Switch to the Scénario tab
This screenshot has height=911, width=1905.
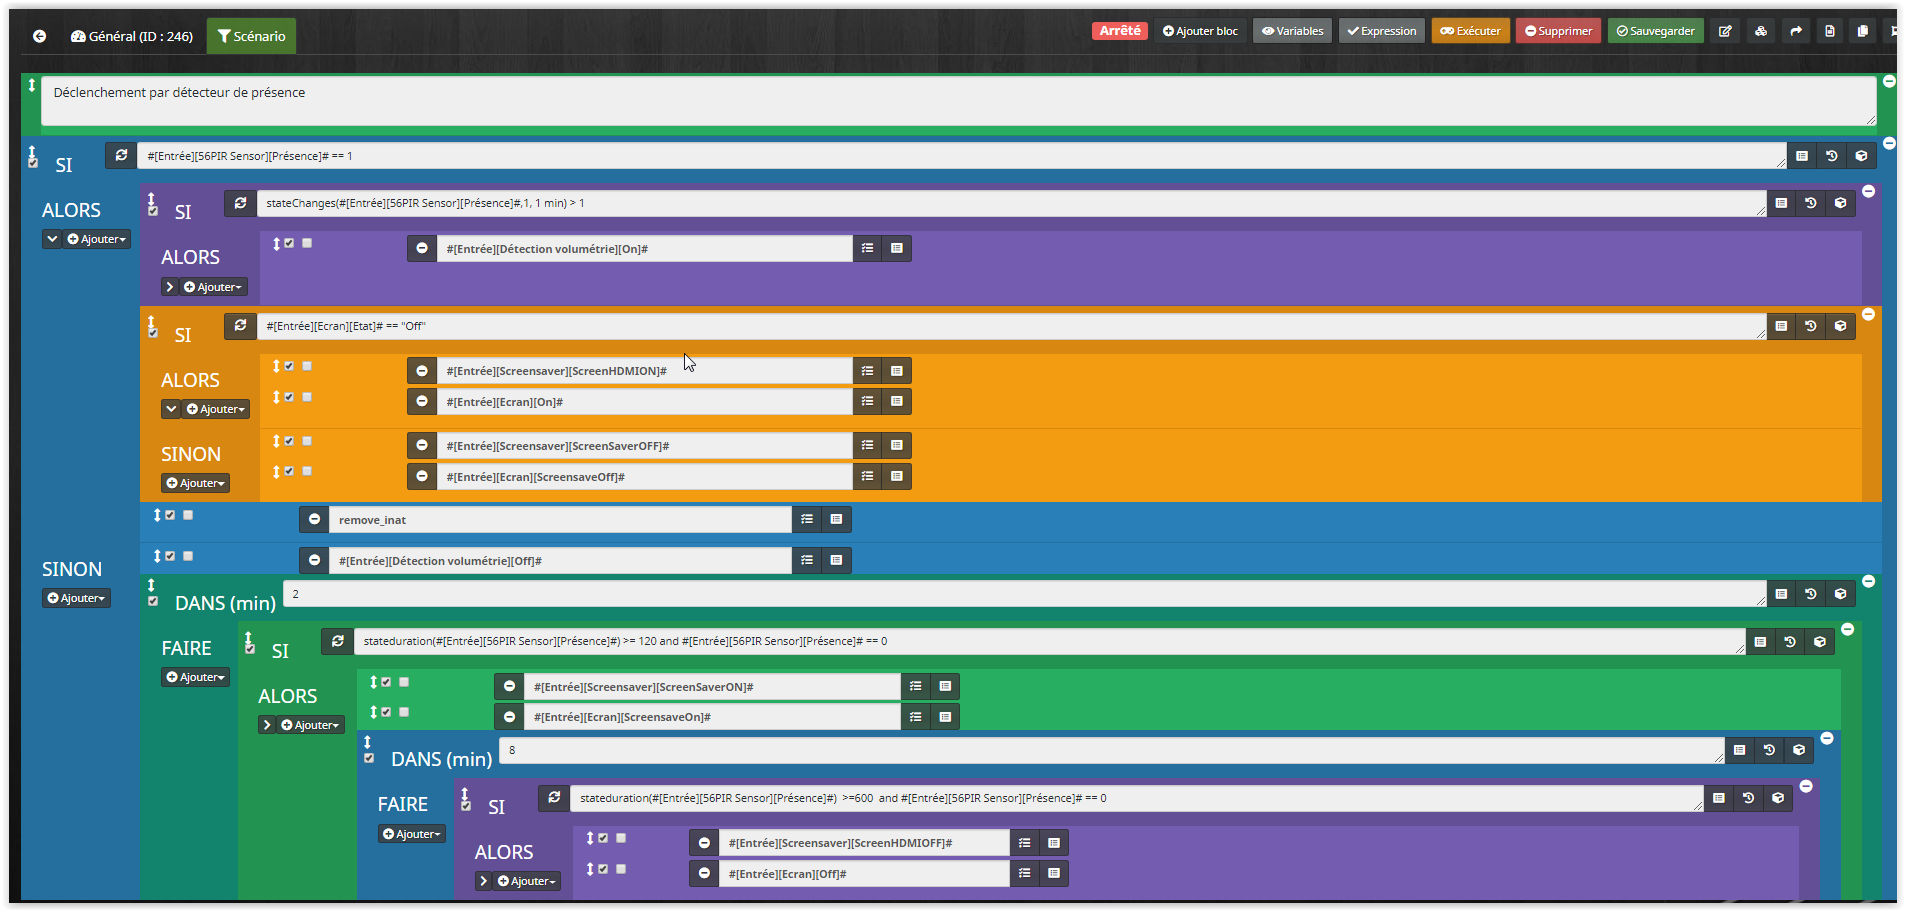coord(251,36)
